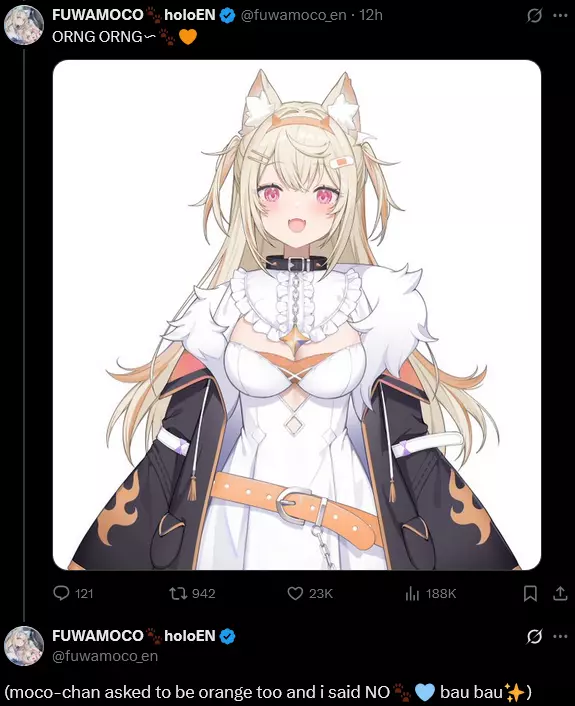Open the attached anime character image
The width and height of the screenshot is (575, 706).
pyautogui.click(x=297, y=315)
